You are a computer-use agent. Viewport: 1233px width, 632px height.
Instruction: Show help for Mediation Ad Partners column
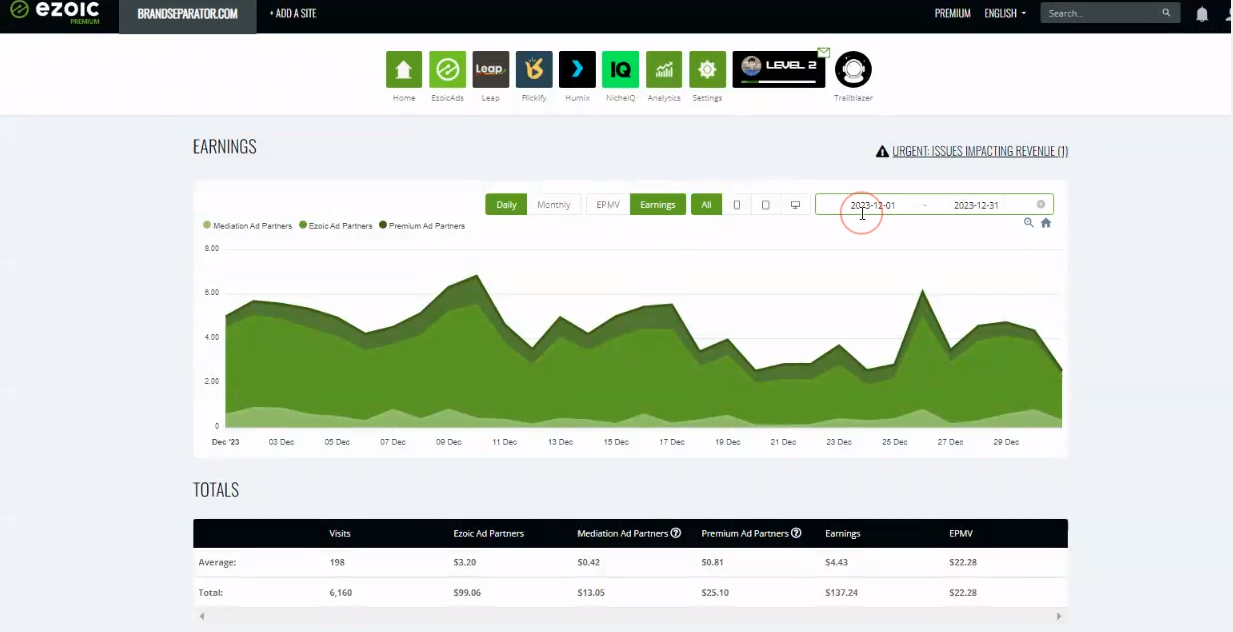pyautogui.click(x=676, y=533)
